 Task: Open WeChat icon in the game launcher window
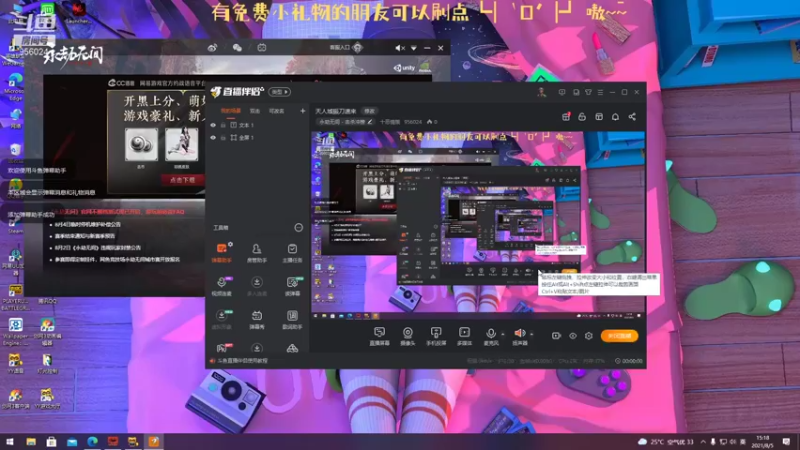(237, 48)
